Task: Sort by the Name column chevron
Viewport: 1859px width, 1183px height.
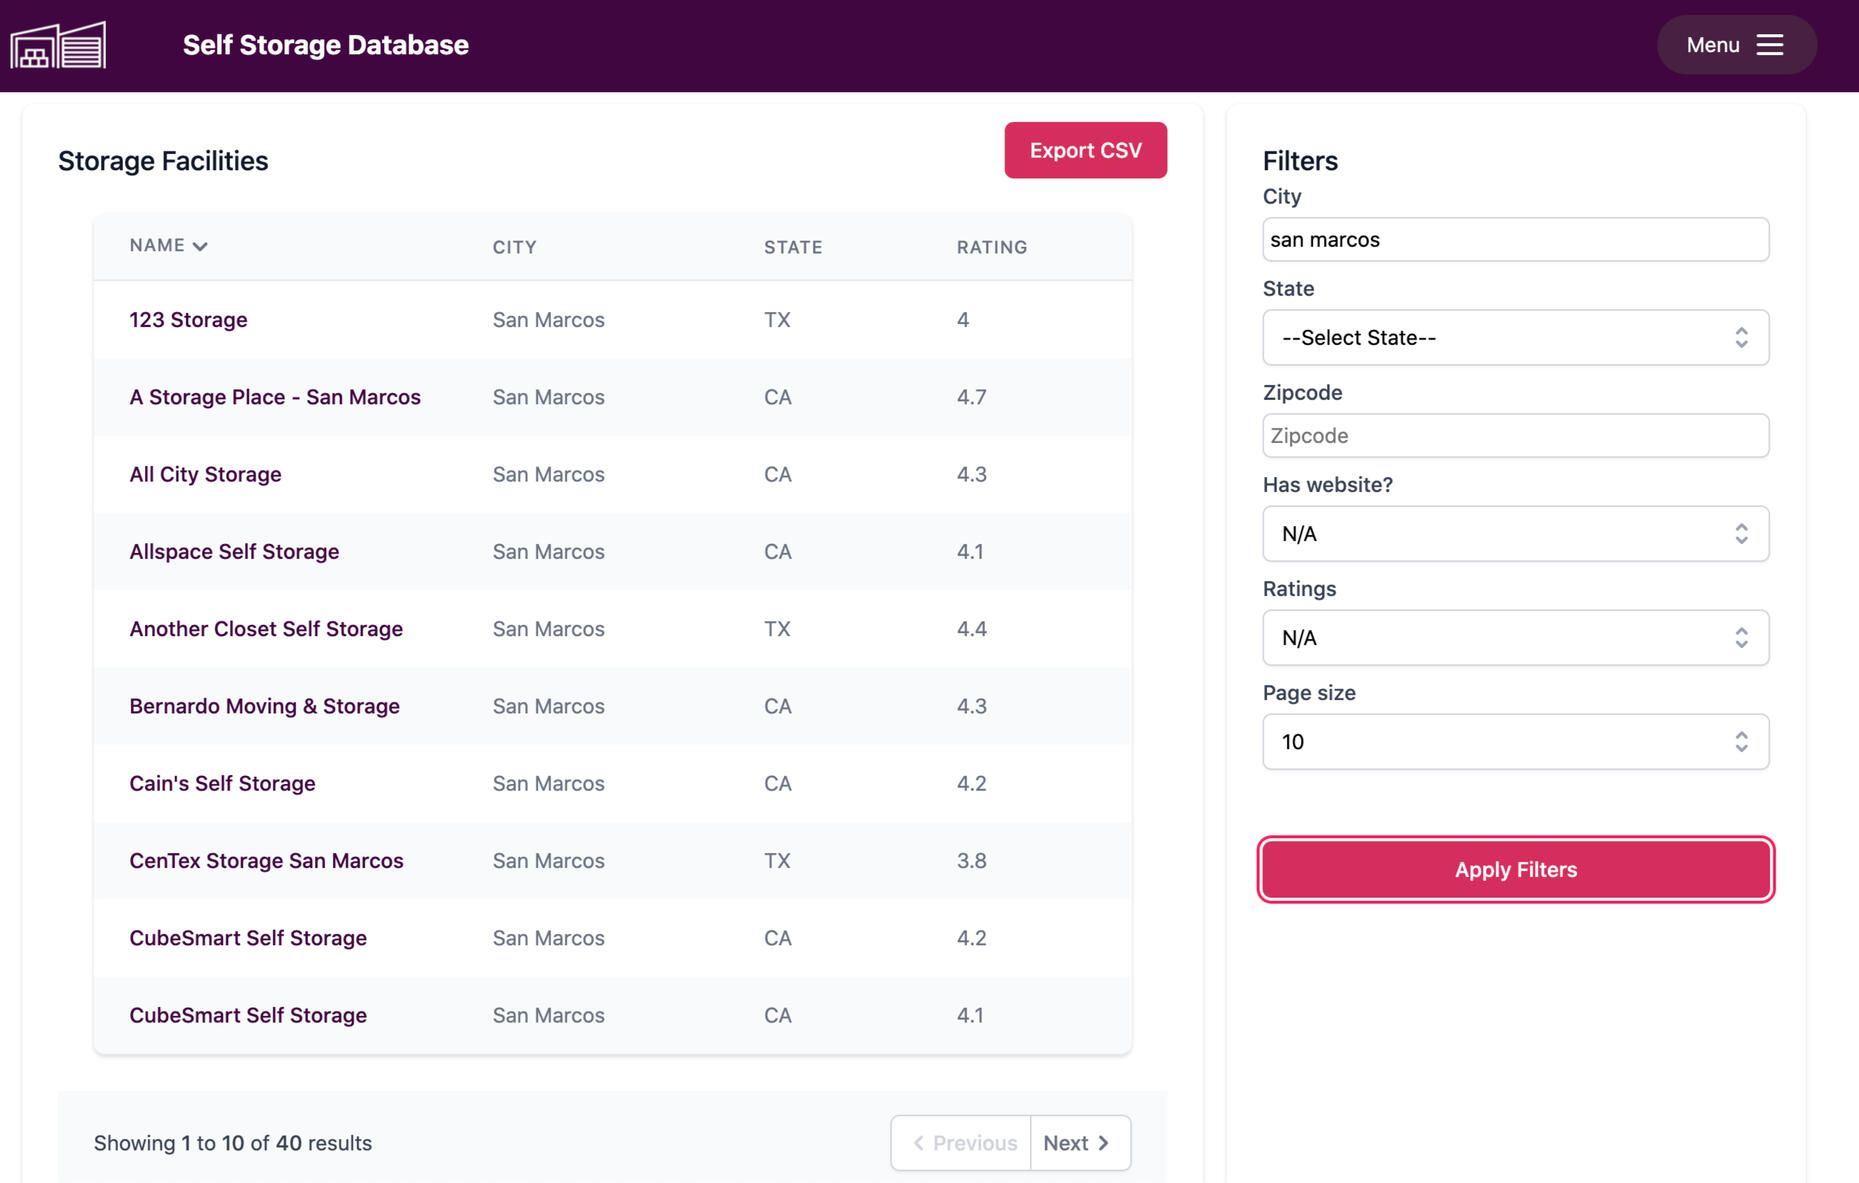Action: (x=200, y=246)
